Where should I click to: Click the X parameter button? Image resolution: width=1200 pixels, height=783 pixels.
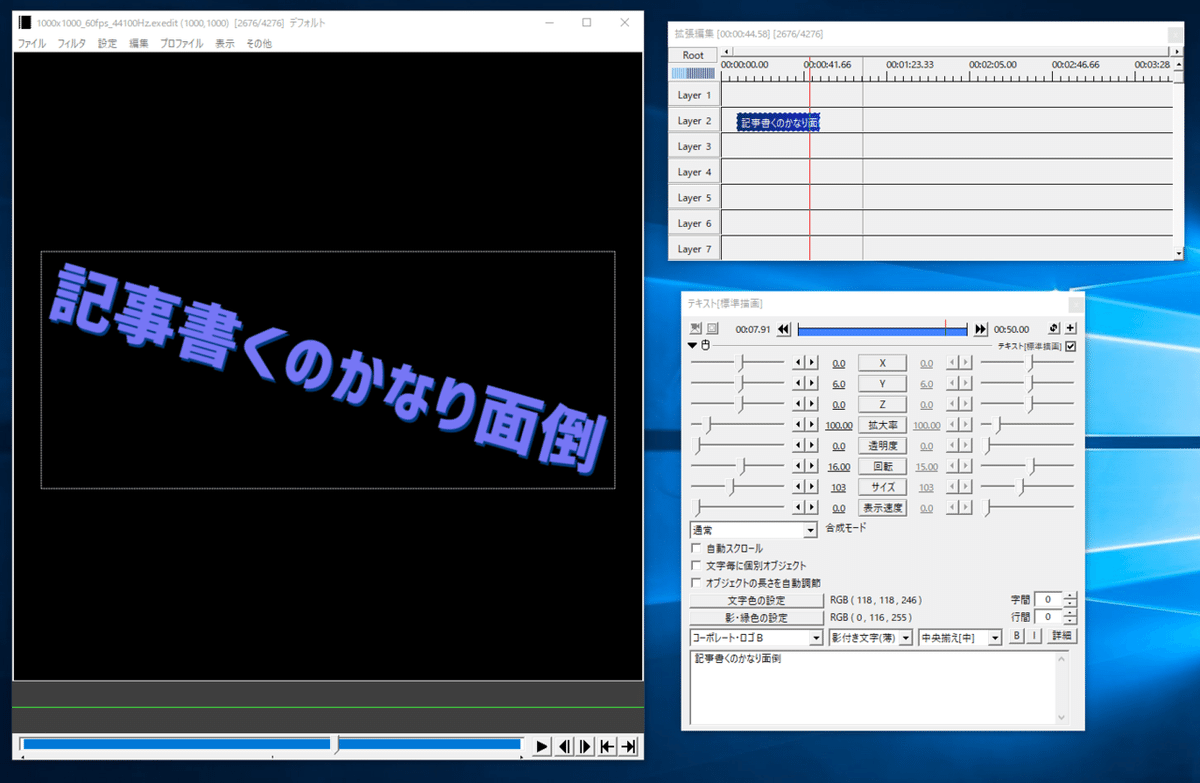[x=883, y=364]
